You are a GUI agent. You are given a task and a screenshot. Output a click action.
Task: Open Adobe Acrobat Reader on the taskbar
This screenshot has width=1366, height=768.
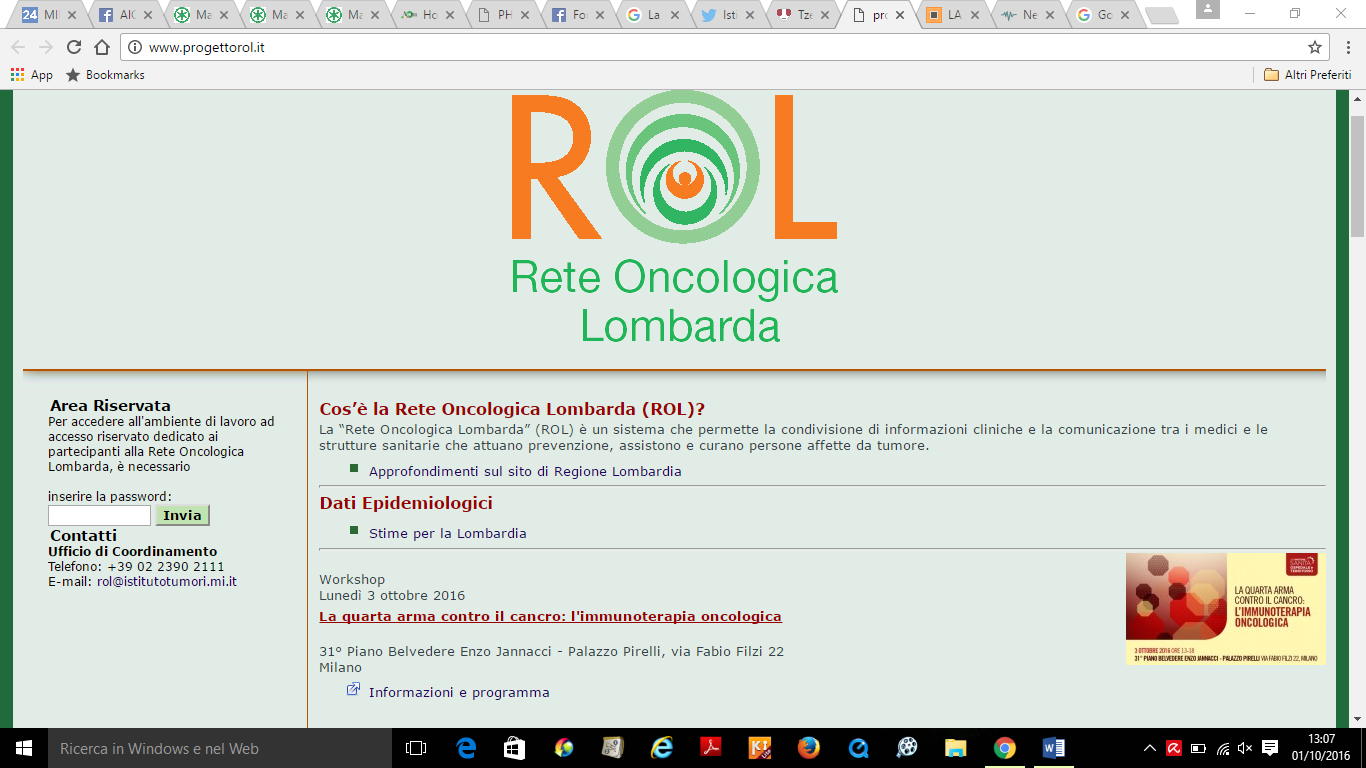710,748
